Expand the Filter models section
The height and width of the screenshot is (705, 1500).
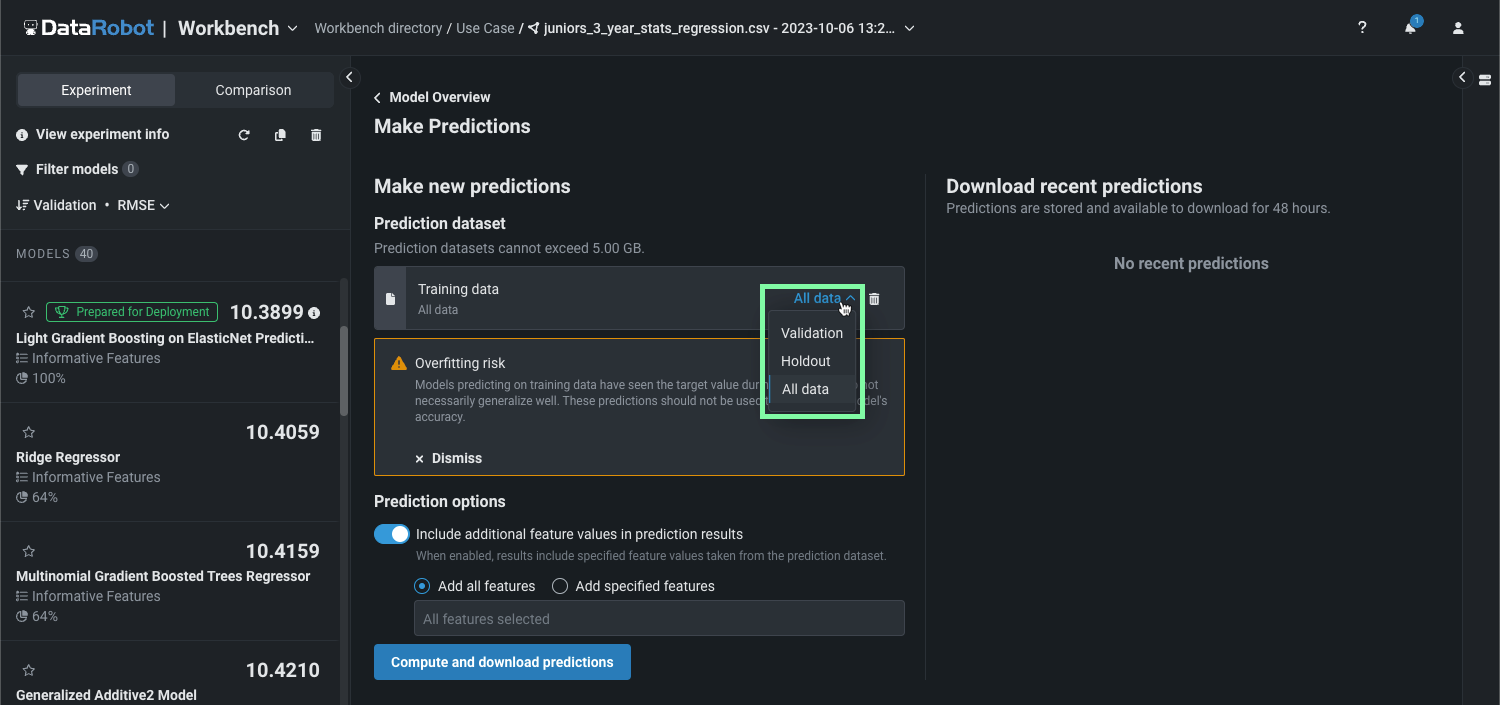76,169
